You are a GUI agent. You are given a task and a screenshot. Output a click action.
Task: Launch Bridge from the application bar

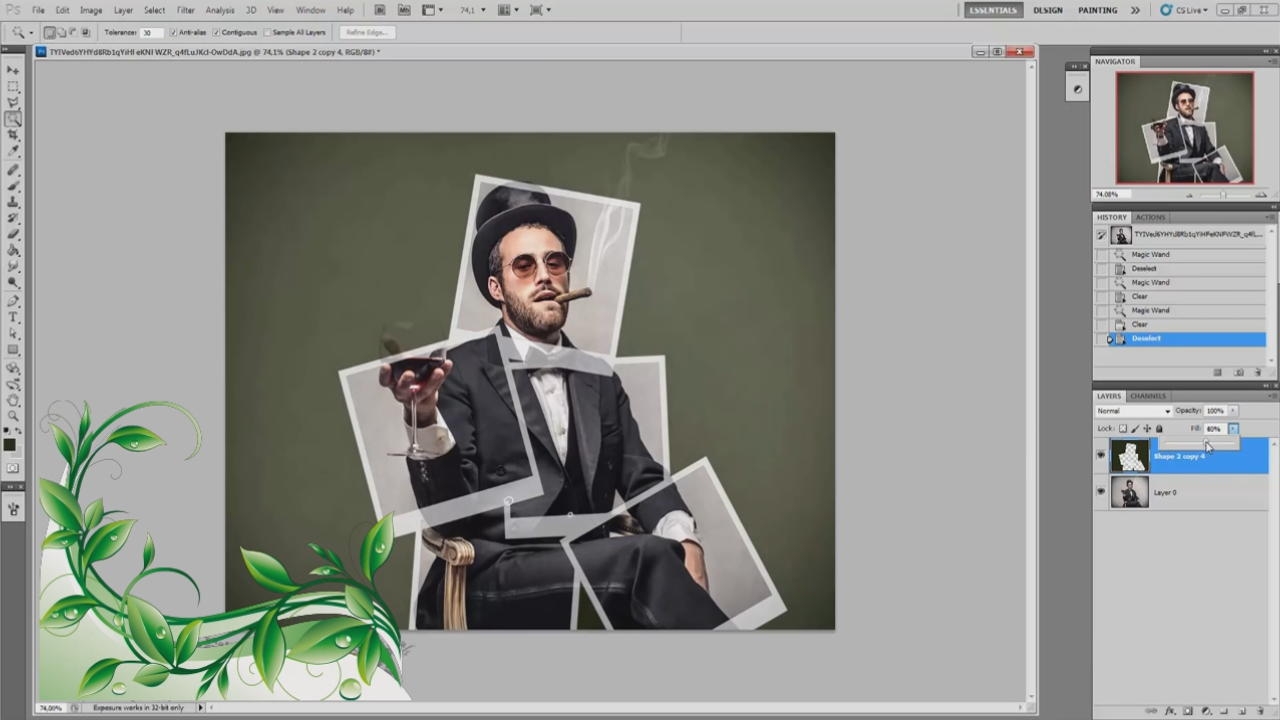pos(380,10)
